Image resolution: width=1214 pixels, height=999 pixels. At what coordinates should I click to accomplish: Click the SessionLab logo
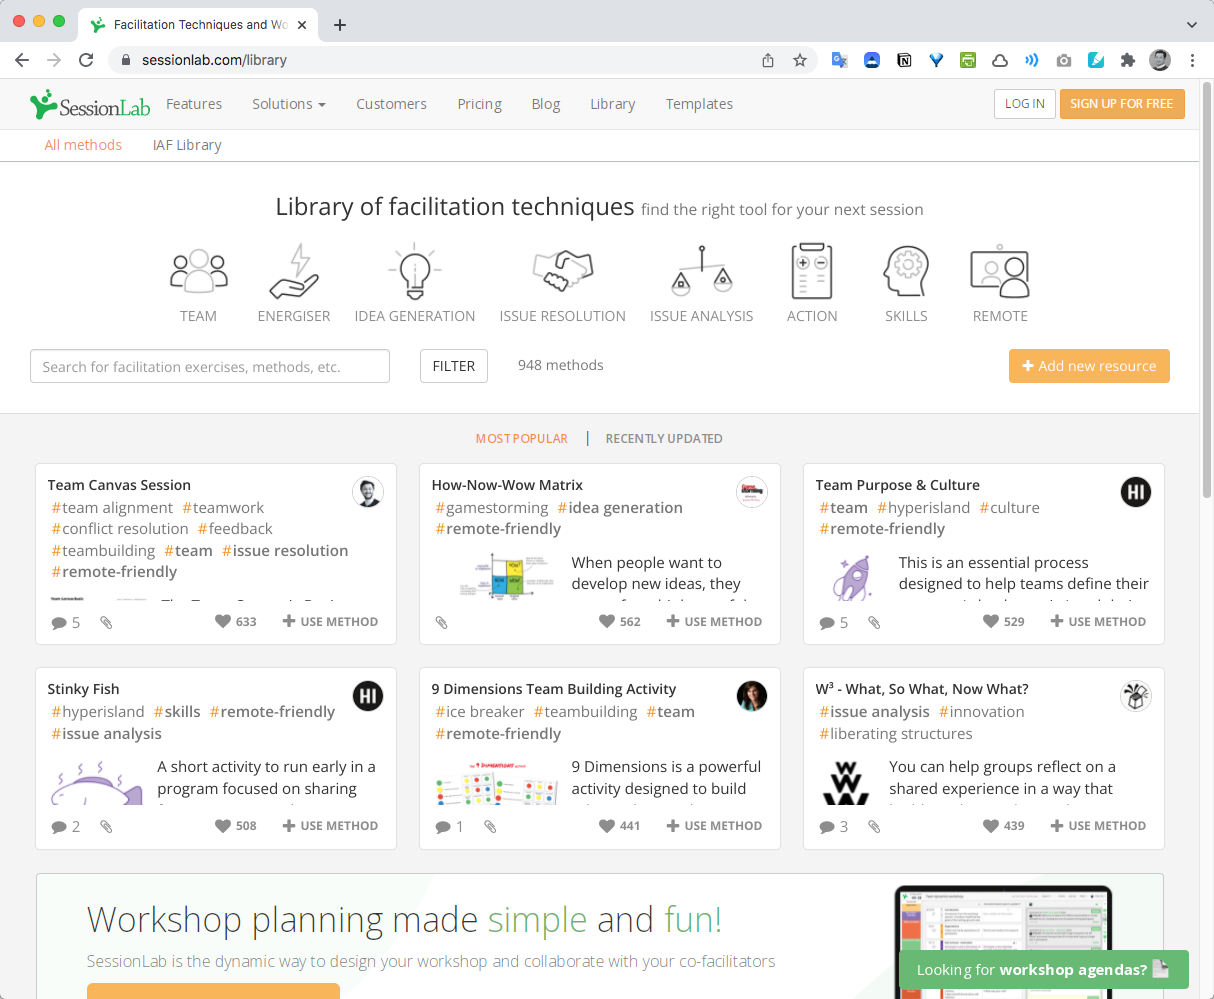(x=90, y=104)
